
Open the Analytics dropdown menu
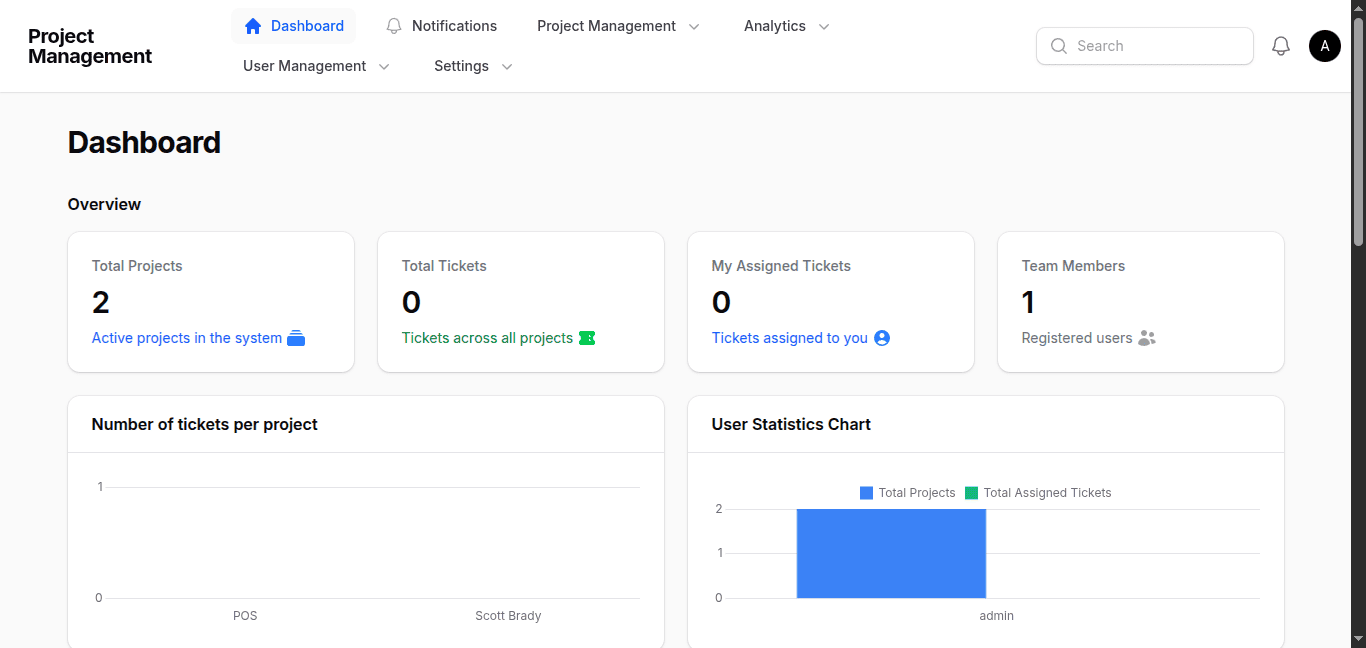786,25
